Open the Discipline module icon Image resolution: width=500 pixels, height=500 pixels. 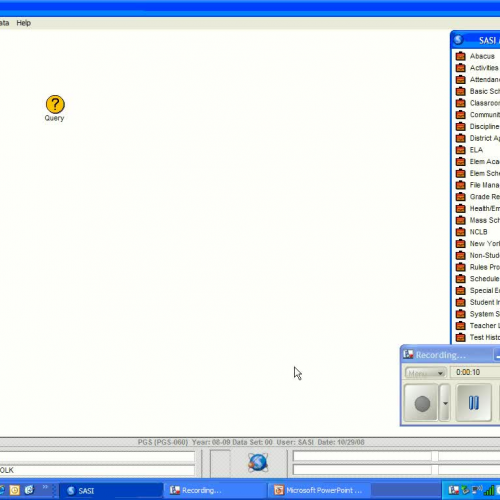click(460, 126)
